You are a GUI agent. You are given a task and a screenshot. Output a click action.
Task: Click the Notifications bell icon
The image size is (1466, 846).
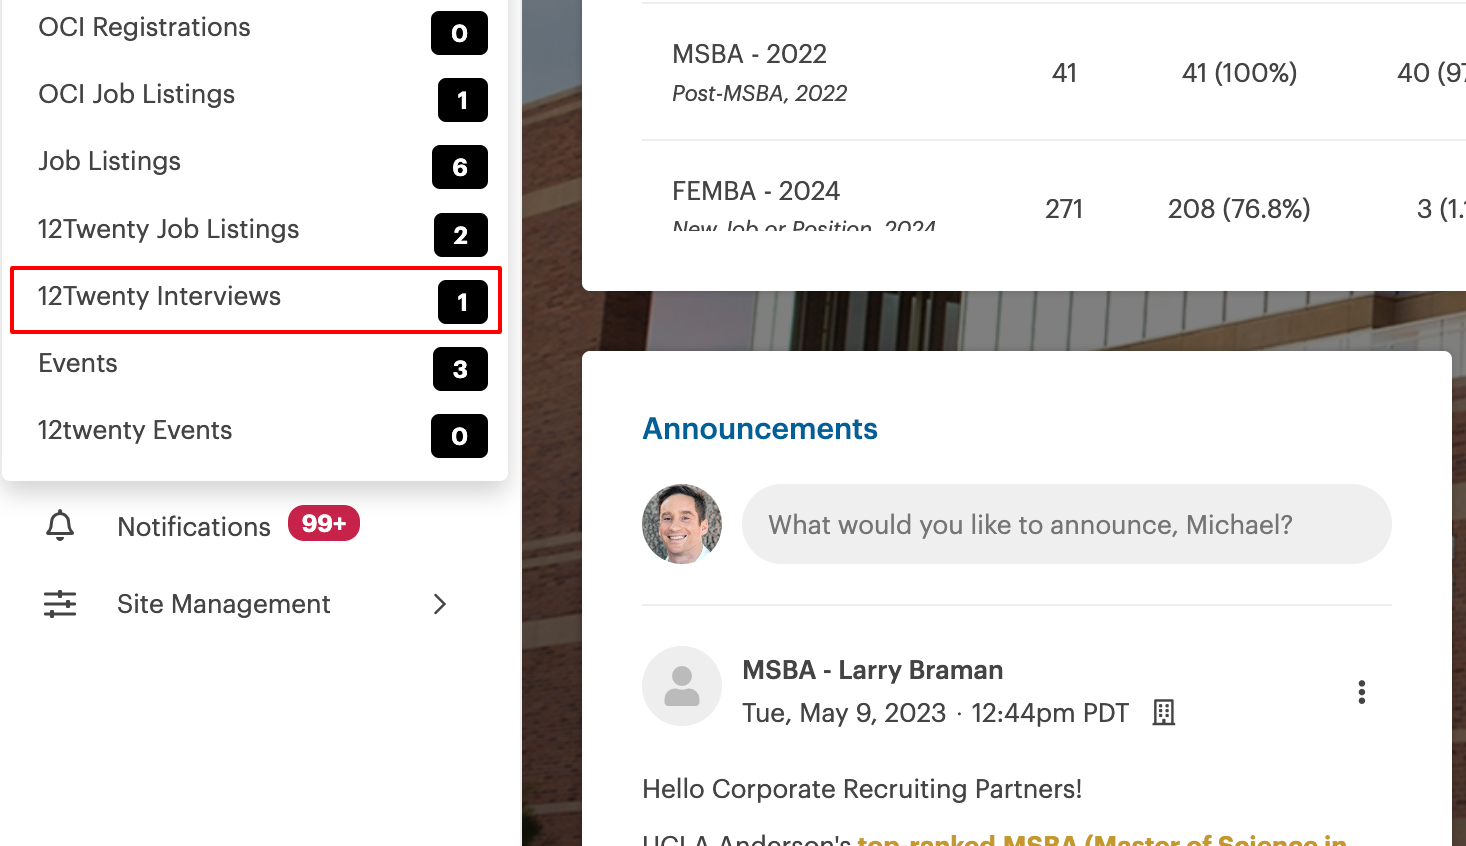pos(60,525)
